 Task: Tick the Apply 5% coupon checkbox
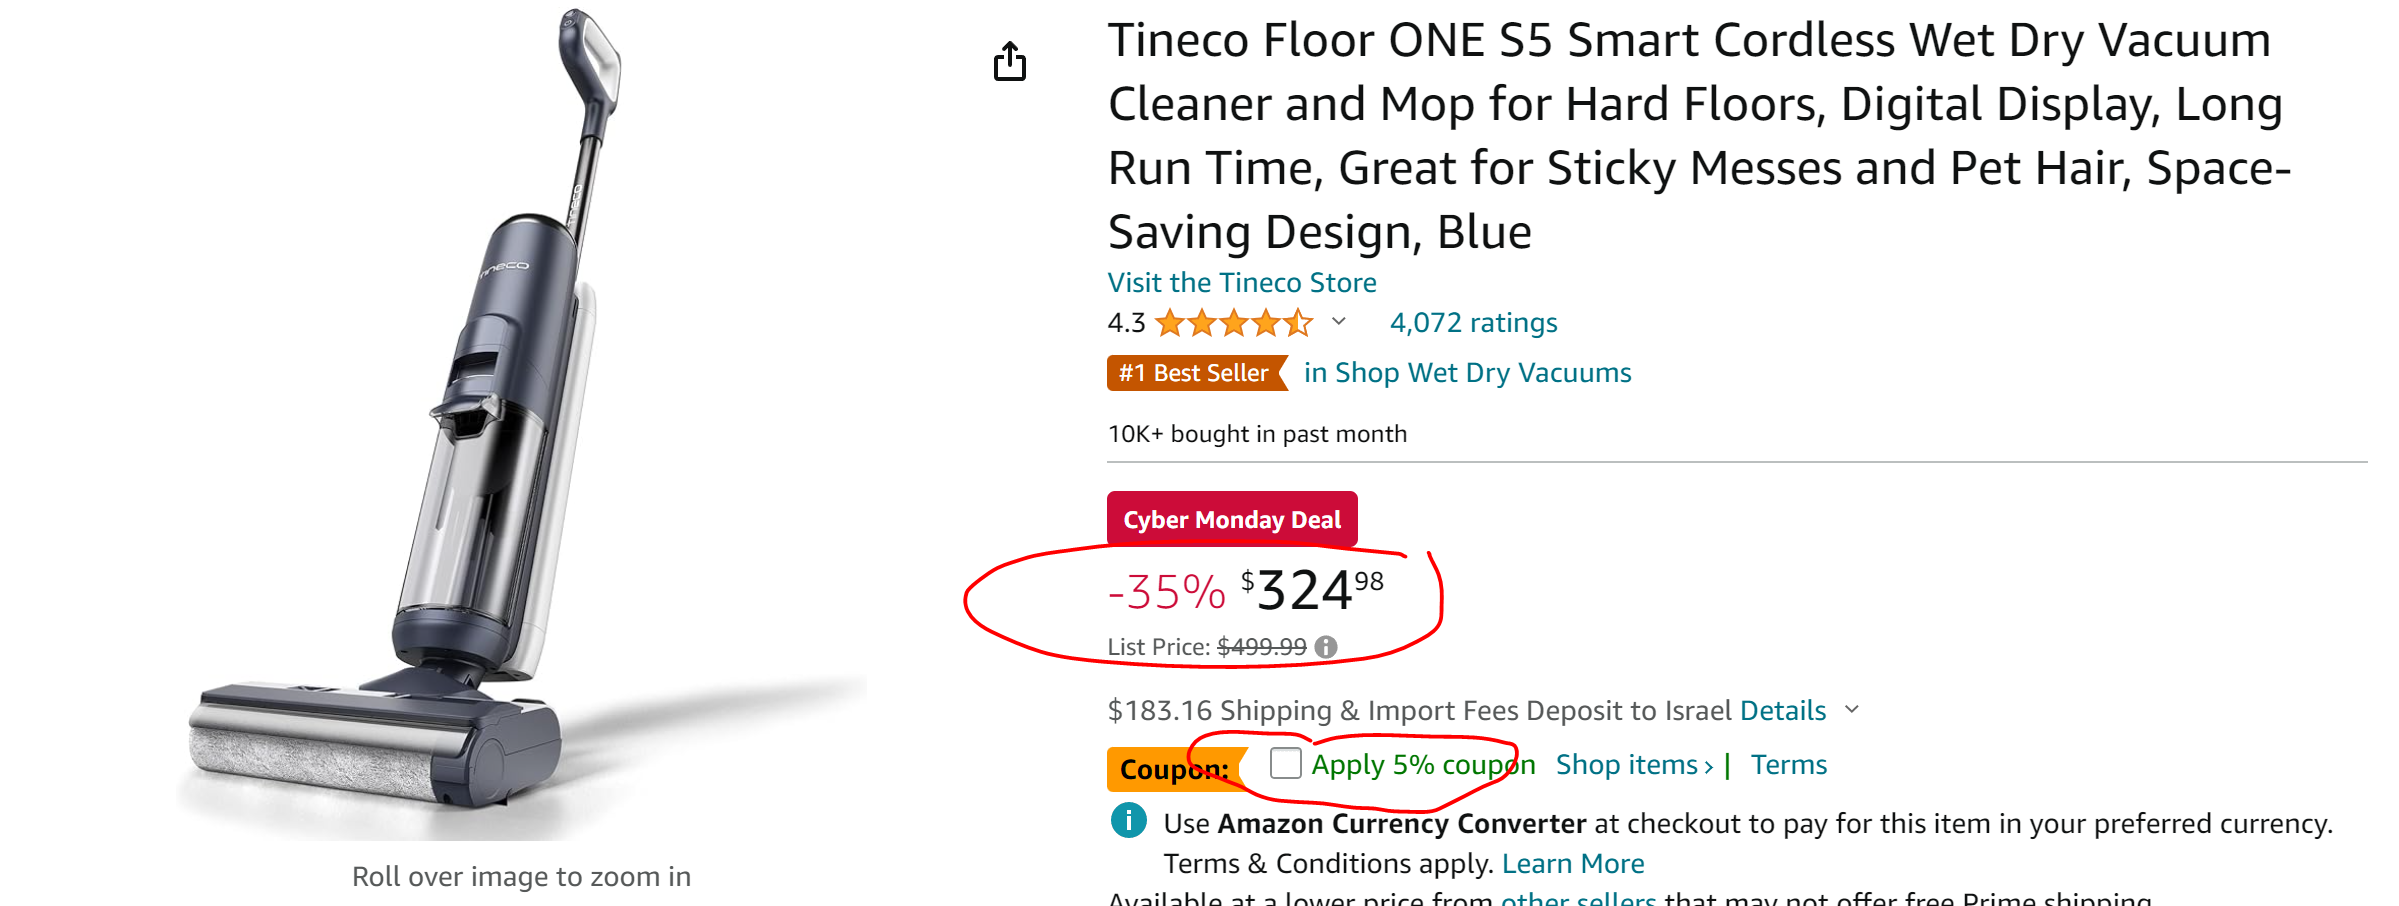[1286, 764]
